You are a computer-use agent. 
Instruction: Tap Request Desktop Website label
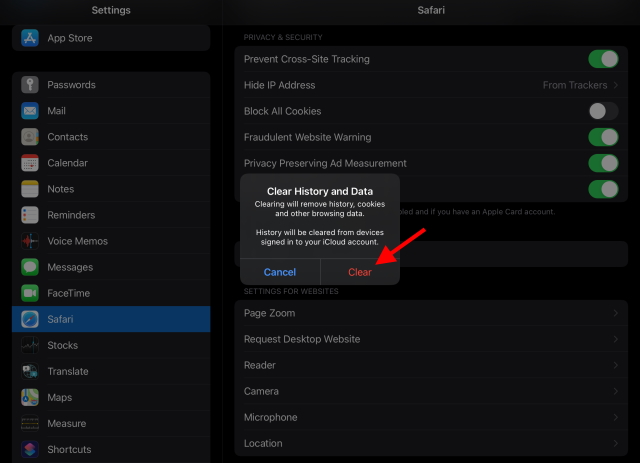[x=302, y=339]
